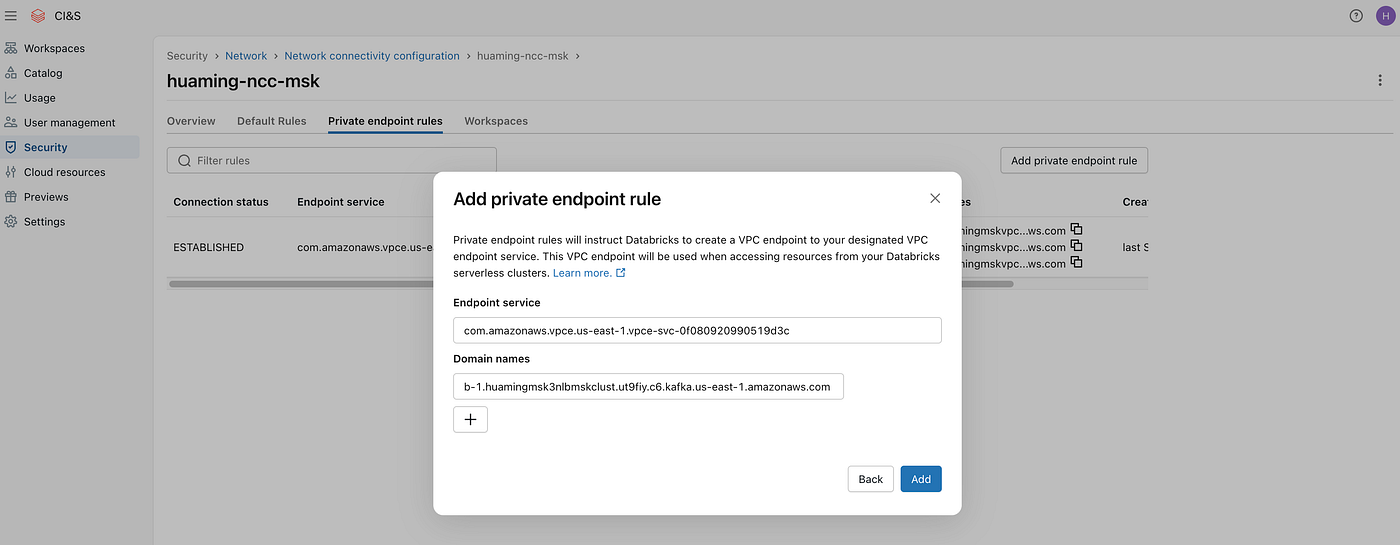Click the Cloud resources icon
Image resolution: width=1400 pixels, height=545 pixels.
click(x=11, y=172)
